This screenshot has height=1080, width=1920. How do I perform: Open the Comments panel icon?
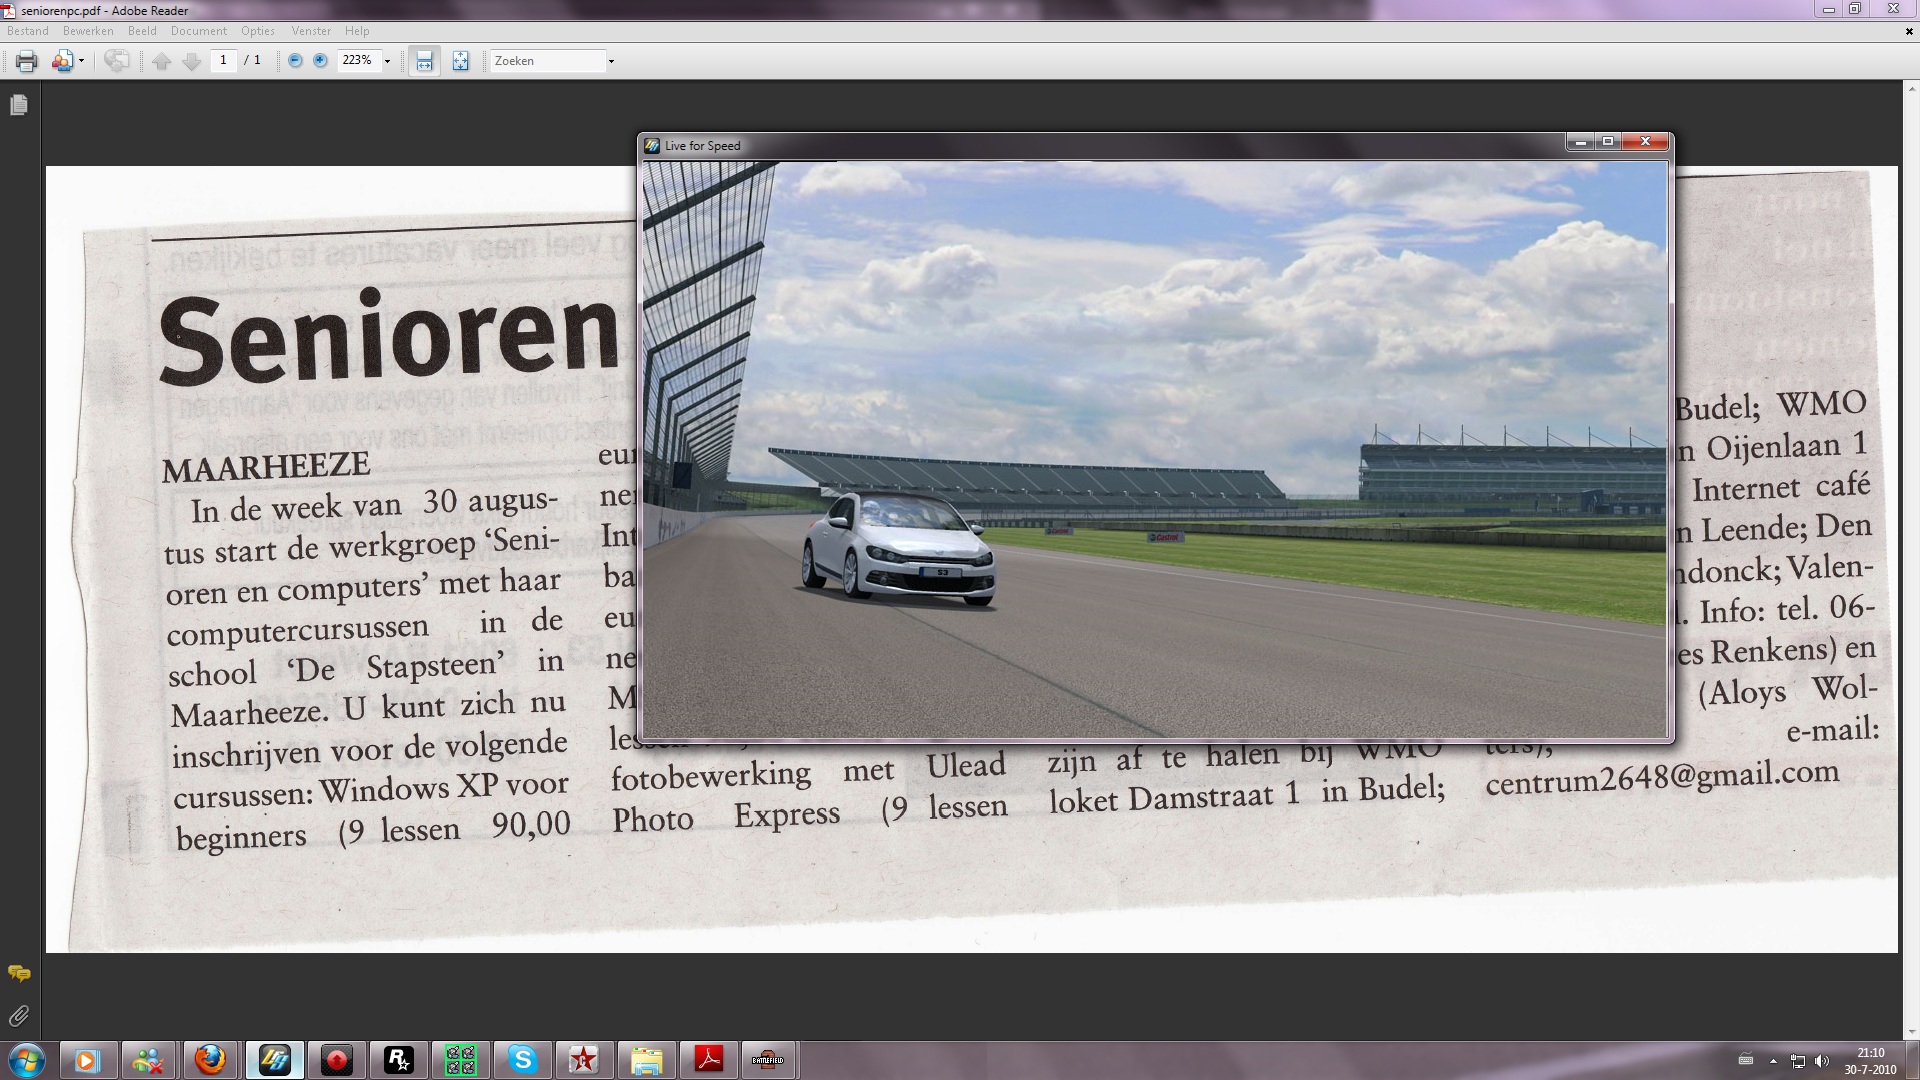(19, 973)
